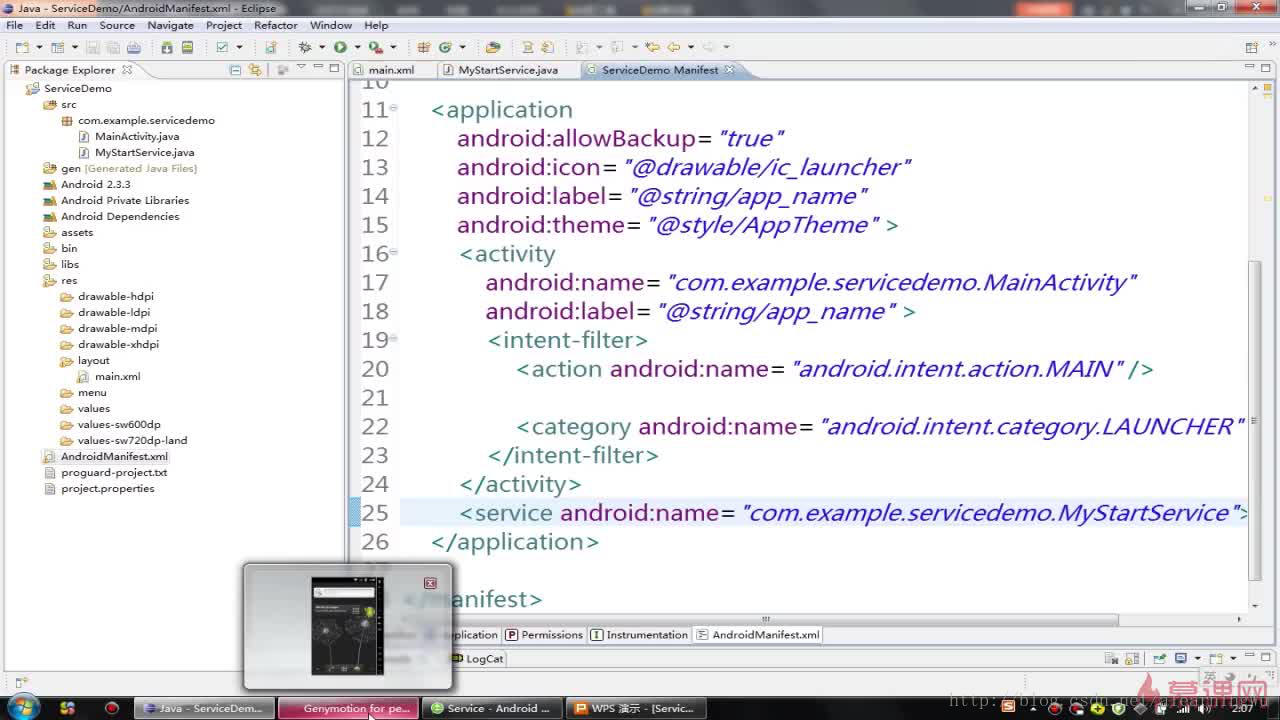Select the drawable-hdpi folder
Screen dimensions: 1280x720
116,296
